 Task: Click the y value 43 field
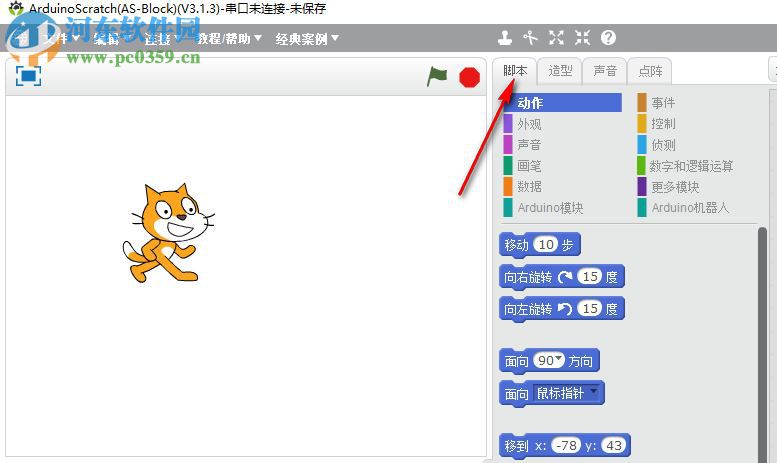pos(614,446)
